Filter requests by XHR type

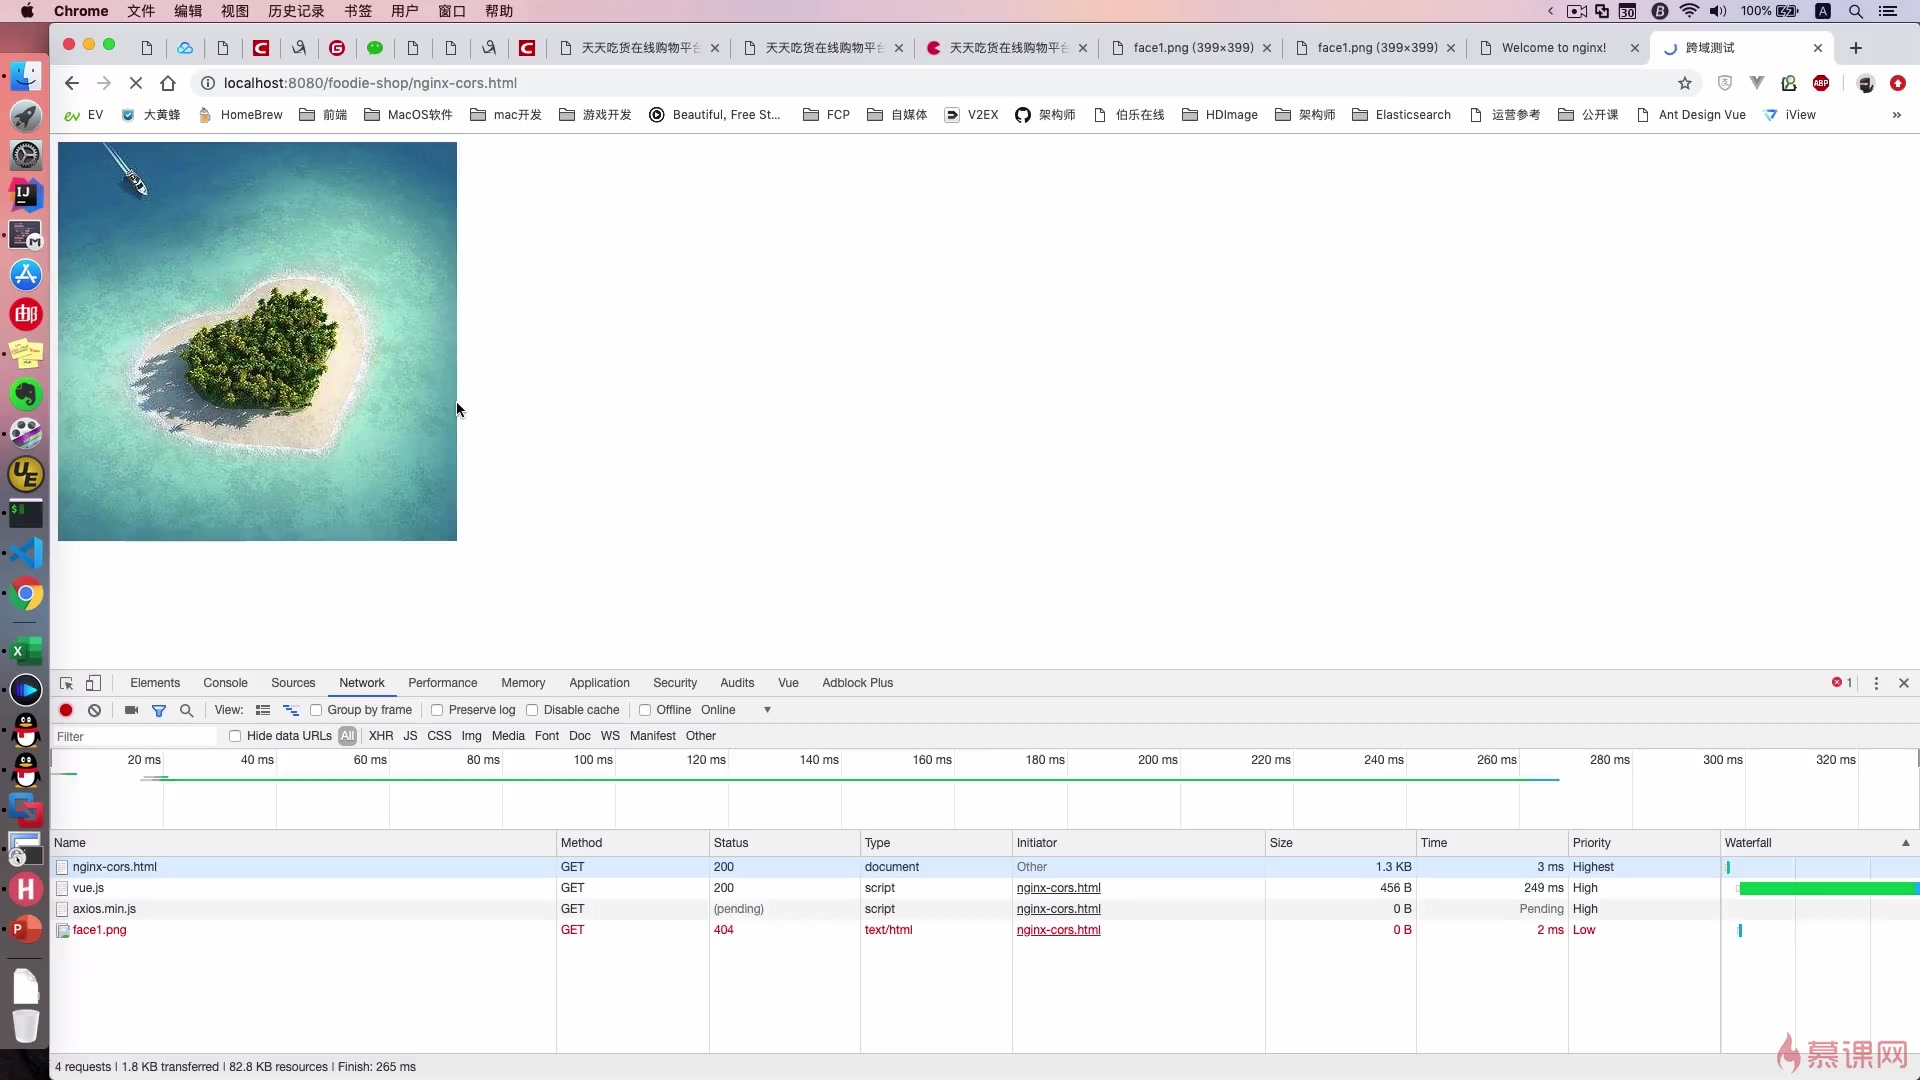[x=381, y=736]
